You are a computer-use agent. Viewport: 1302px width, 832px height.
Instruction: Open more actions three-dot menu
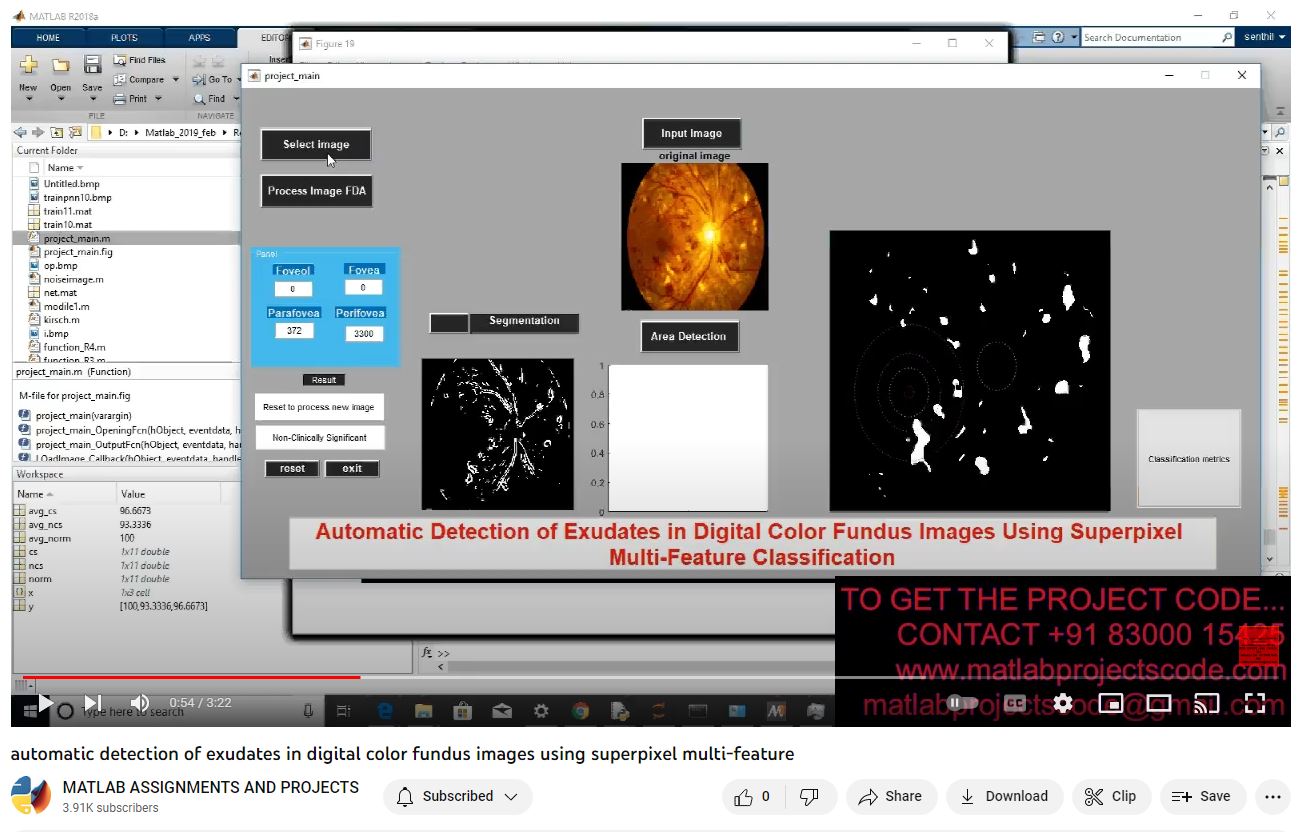[1272, 796]
